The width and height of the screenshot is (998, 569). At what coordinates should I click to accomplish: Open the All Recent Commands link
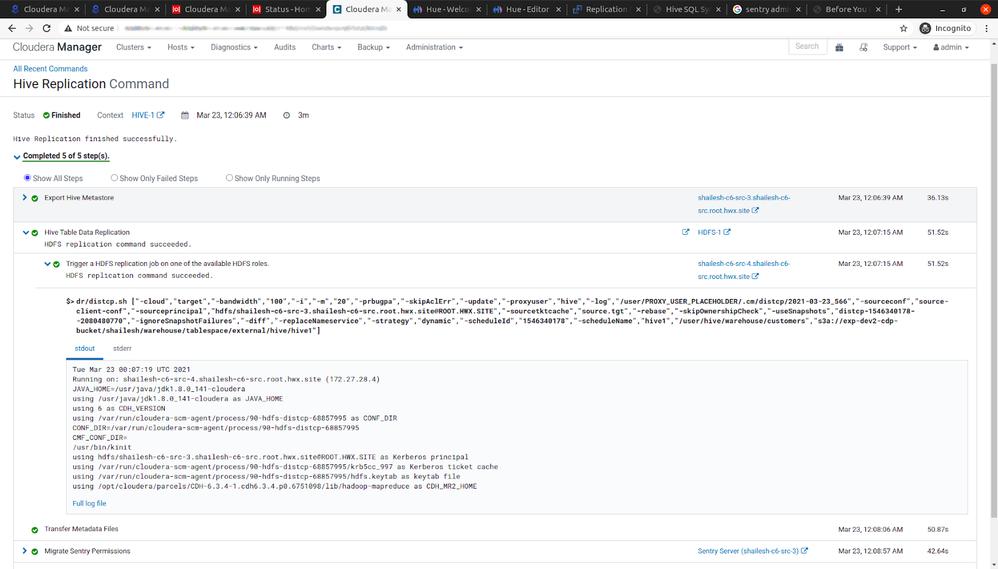pyautogui.click(x=50, y=69)
